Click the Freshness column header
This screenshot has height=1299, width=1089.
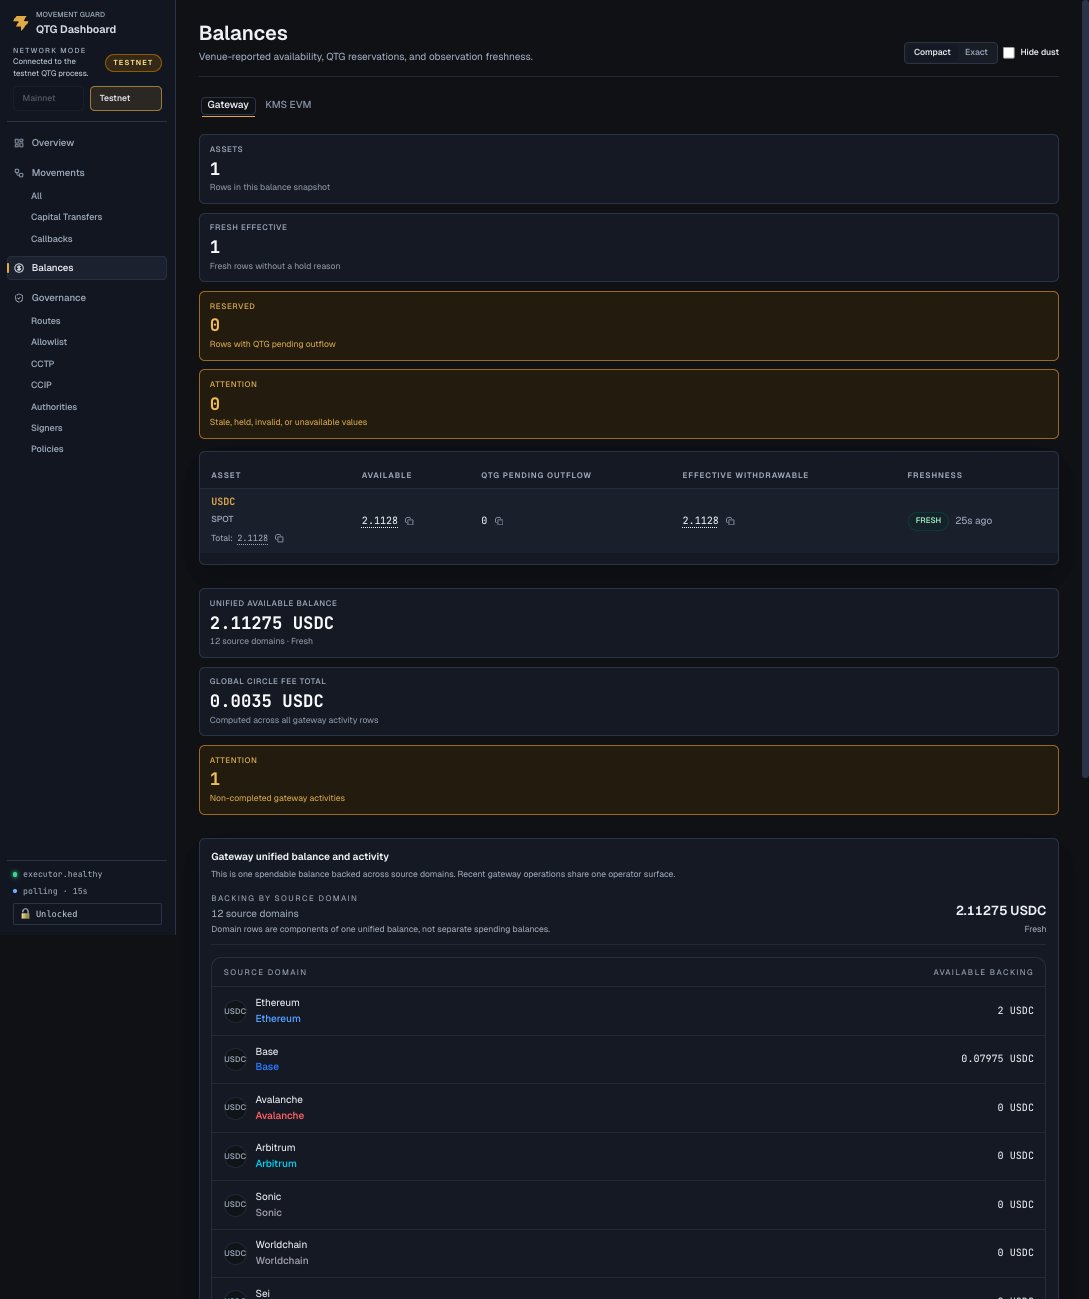click(935, 475)
